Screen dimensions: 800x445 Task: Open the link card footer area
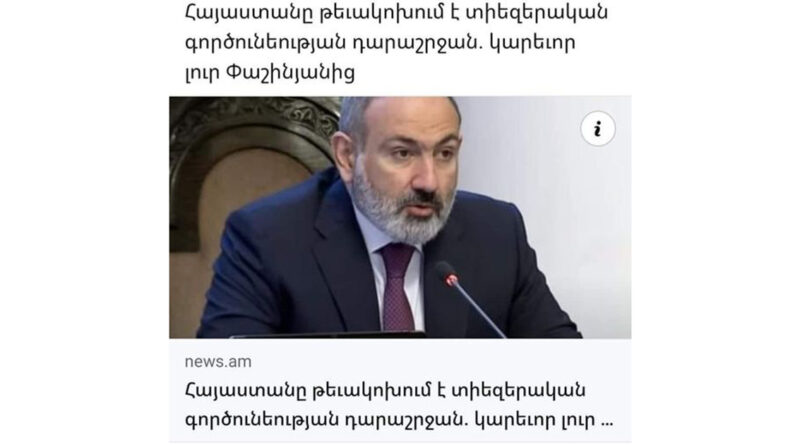click(x=400, y=390)
